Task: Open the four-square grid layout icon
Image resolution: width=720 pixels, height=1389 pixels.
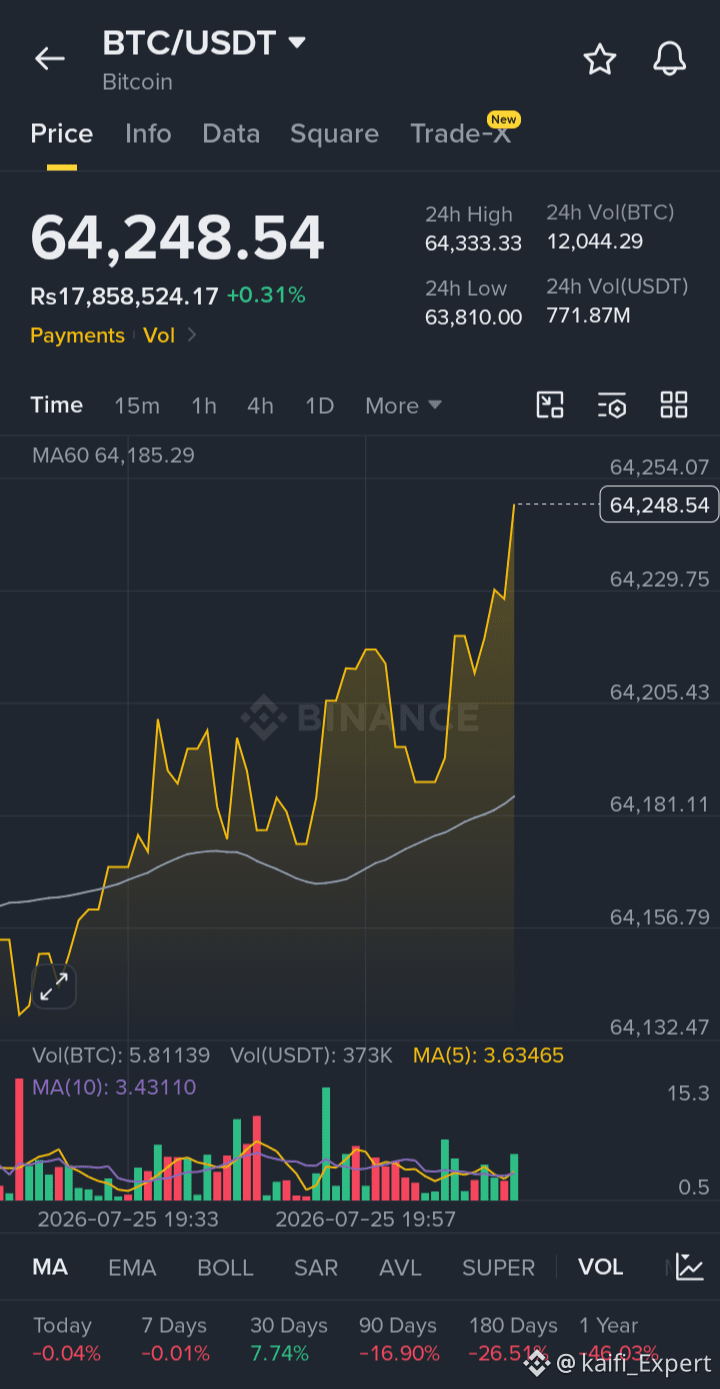Action: (674, 405)
